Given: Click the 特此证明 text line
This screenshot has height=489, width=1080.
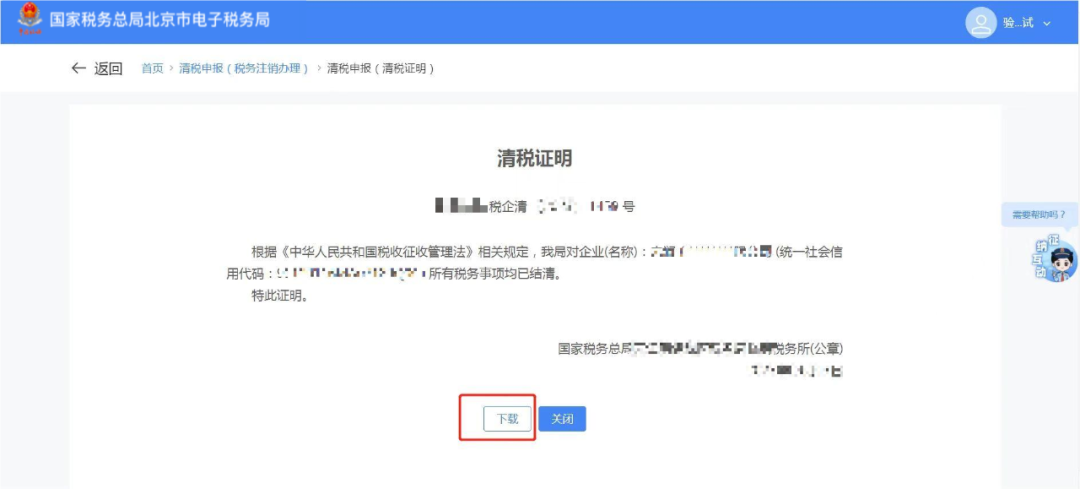Looking at the screenshot, I should (279, 298).
